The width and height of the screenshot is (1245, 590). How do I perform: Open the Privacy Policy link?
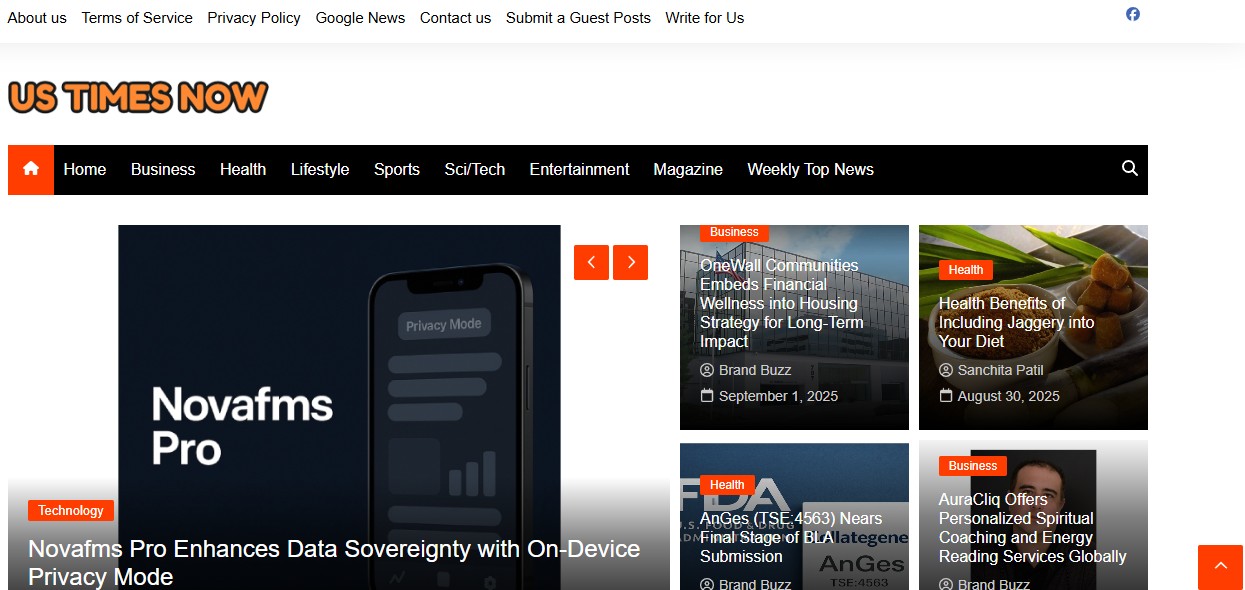click(254, 18)
